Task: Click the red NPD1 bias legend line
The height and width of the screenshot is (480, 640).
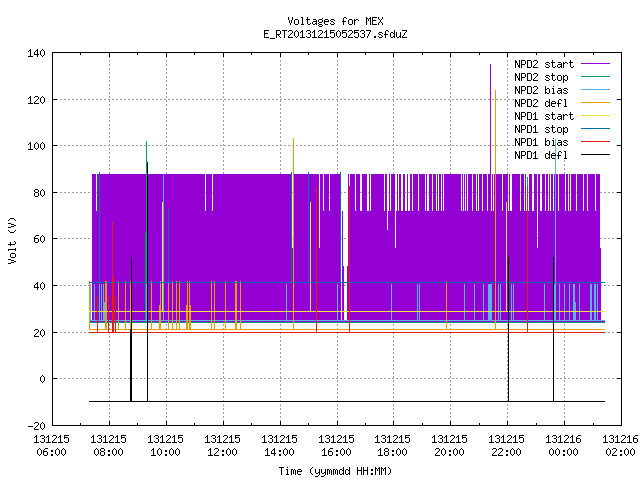Action: [595, 142]
